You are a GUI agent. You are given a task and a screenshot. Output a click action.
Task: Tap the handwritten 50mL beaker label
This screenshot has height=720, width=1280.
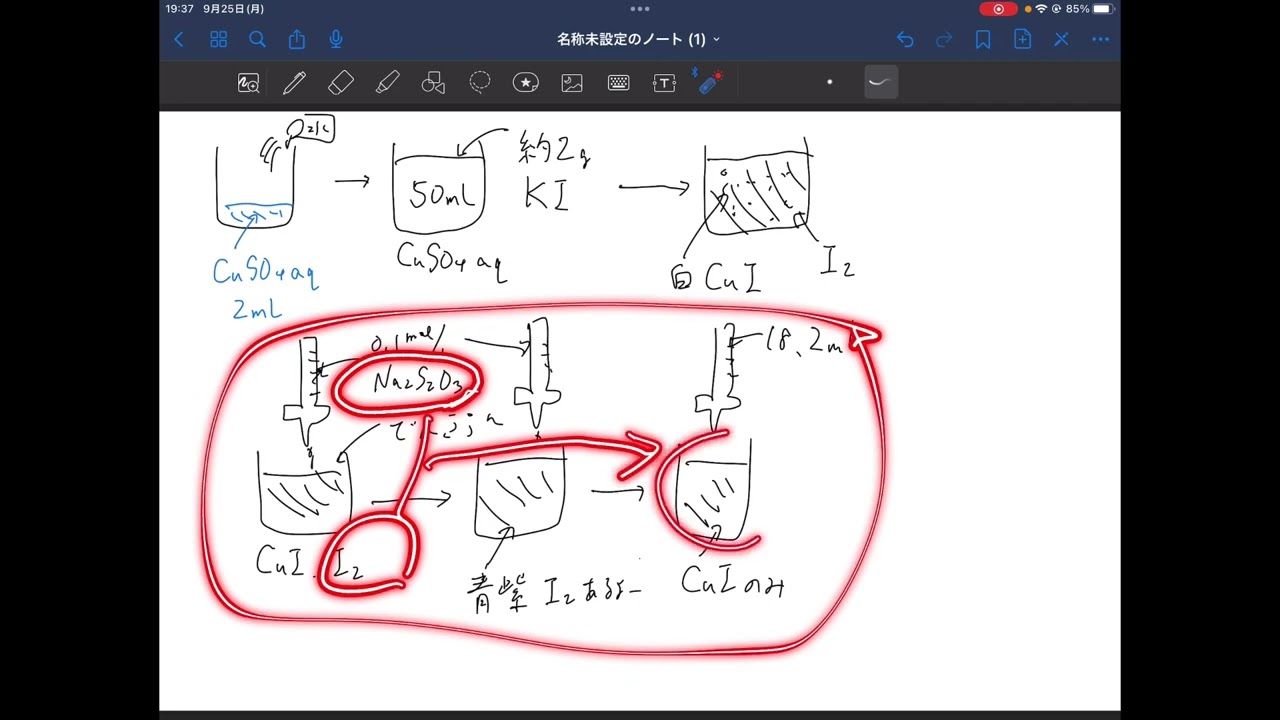[441, 196]
